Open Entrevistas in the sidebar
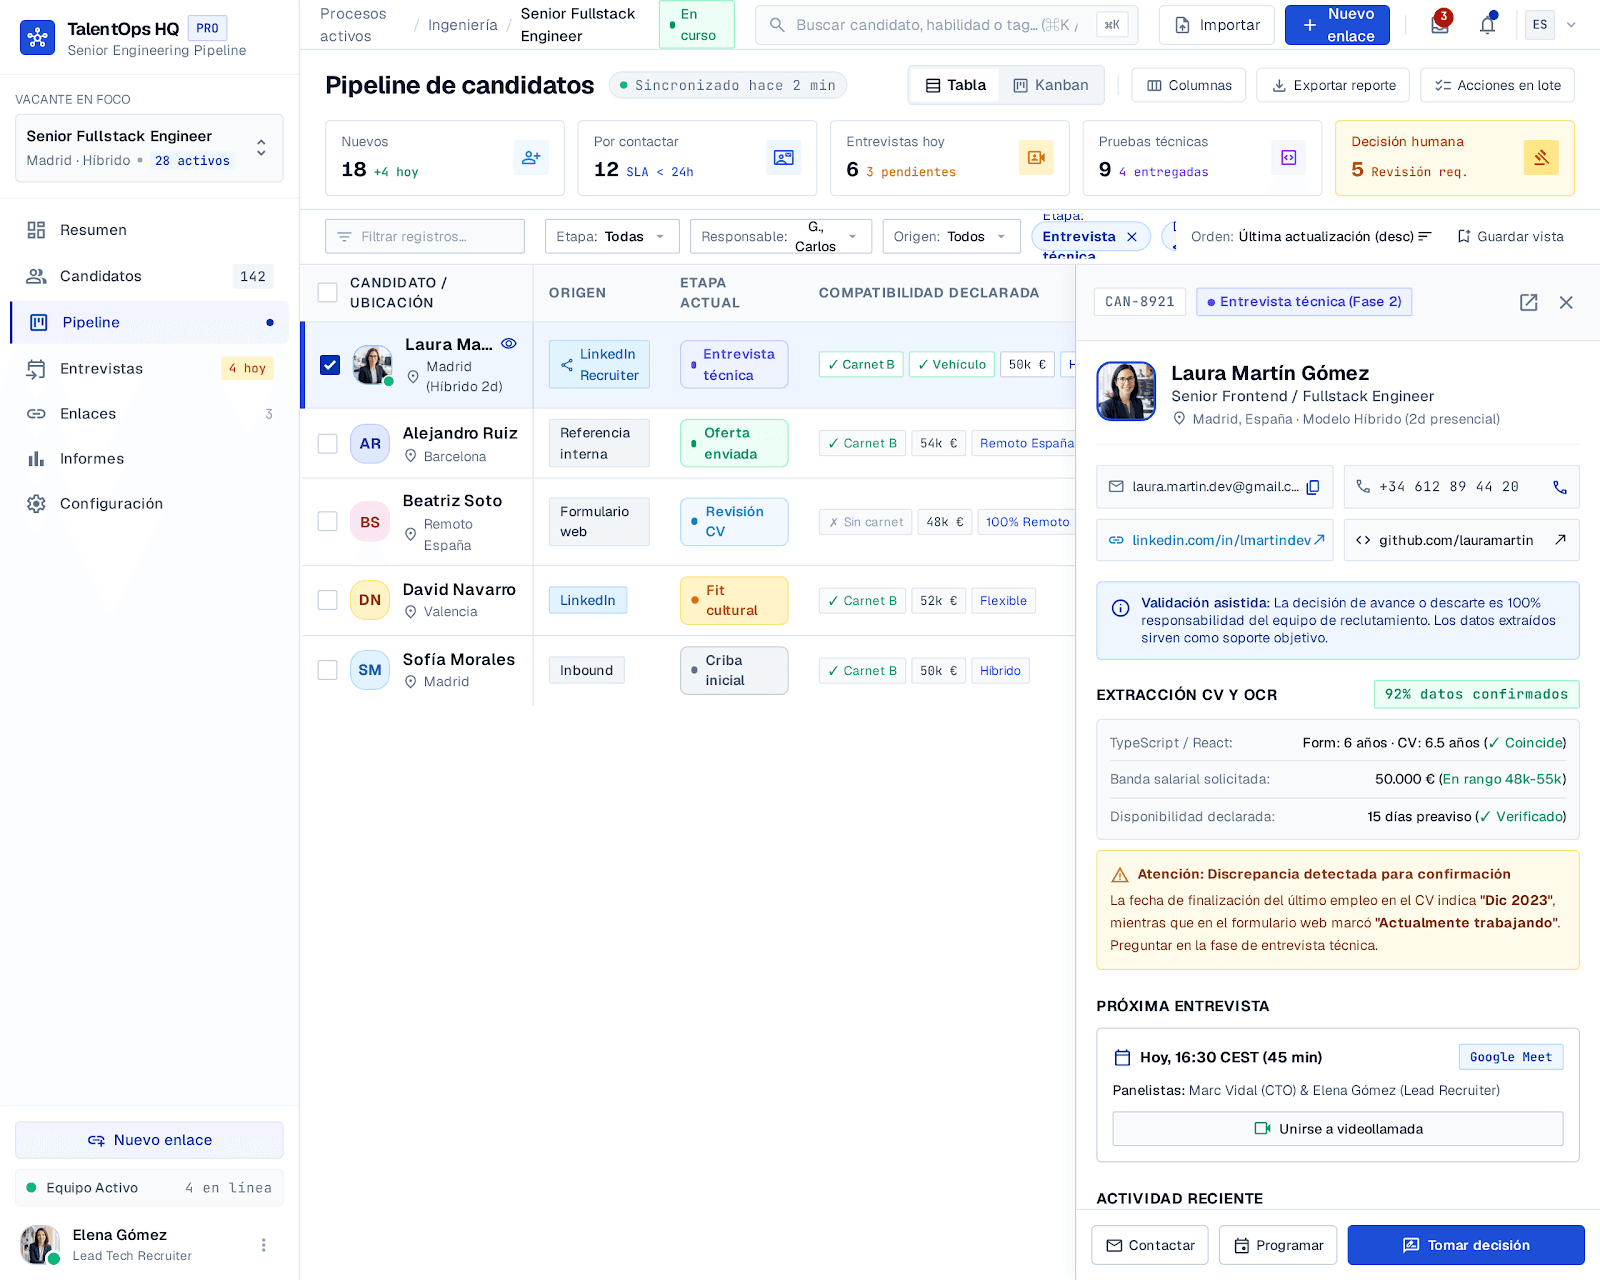 click(x=150, y=369)
